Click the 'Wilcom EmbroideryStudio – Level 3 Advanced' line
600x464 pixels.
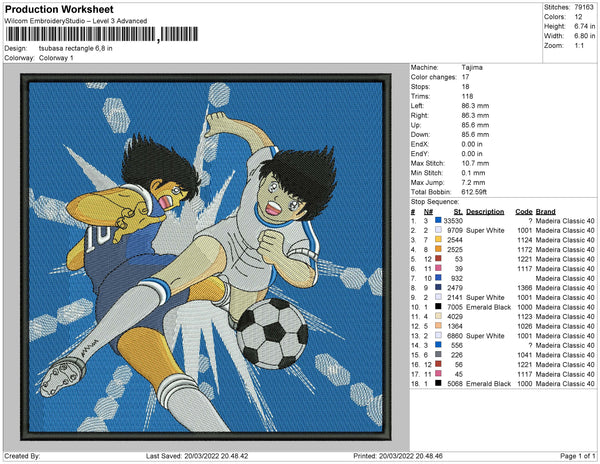coord(76,21)
